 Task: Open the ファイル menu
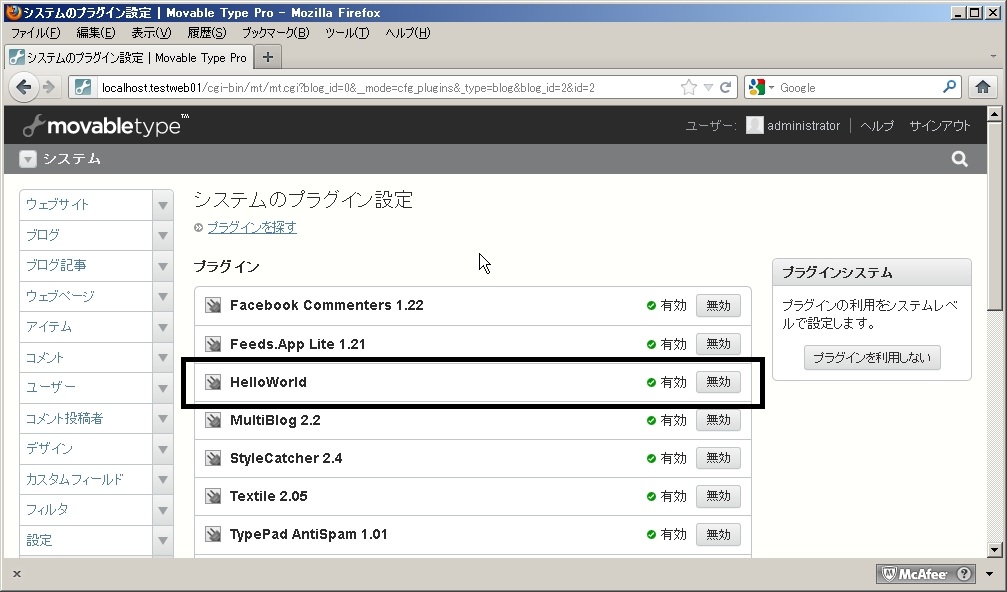pyautogui.click(x=36, y=33)
